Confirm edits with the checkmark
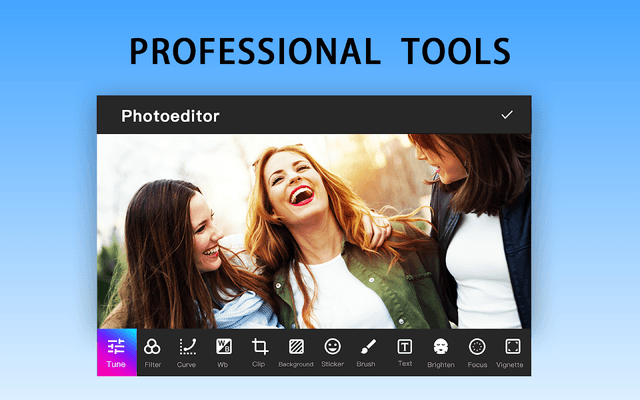 507,115
